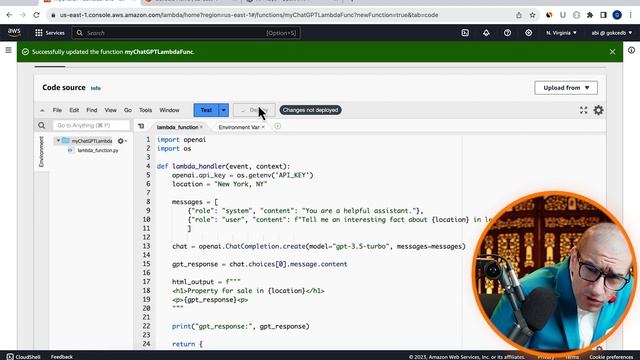Switch to the Environment Var tab
640x360 pixels.
click(x=239, y=127)
